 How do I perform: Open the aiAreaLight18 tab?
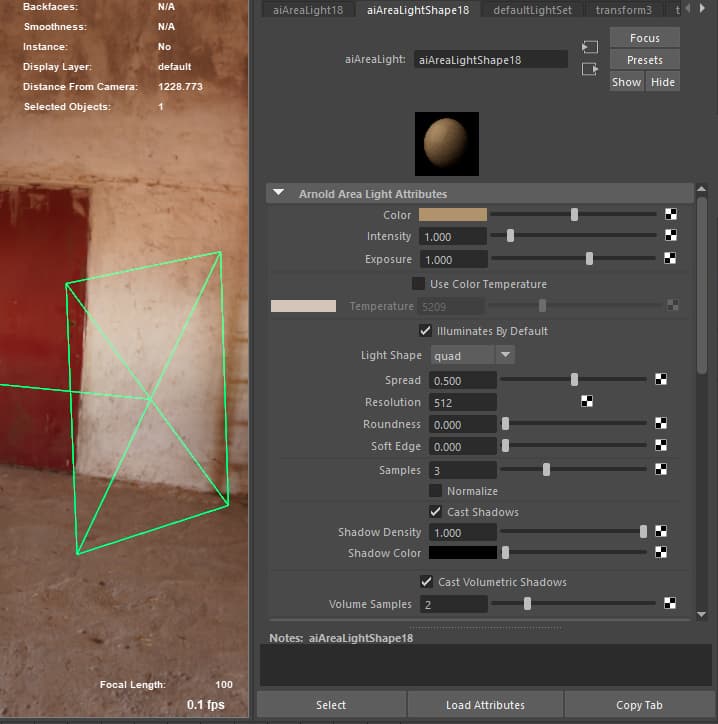(307, 10)
